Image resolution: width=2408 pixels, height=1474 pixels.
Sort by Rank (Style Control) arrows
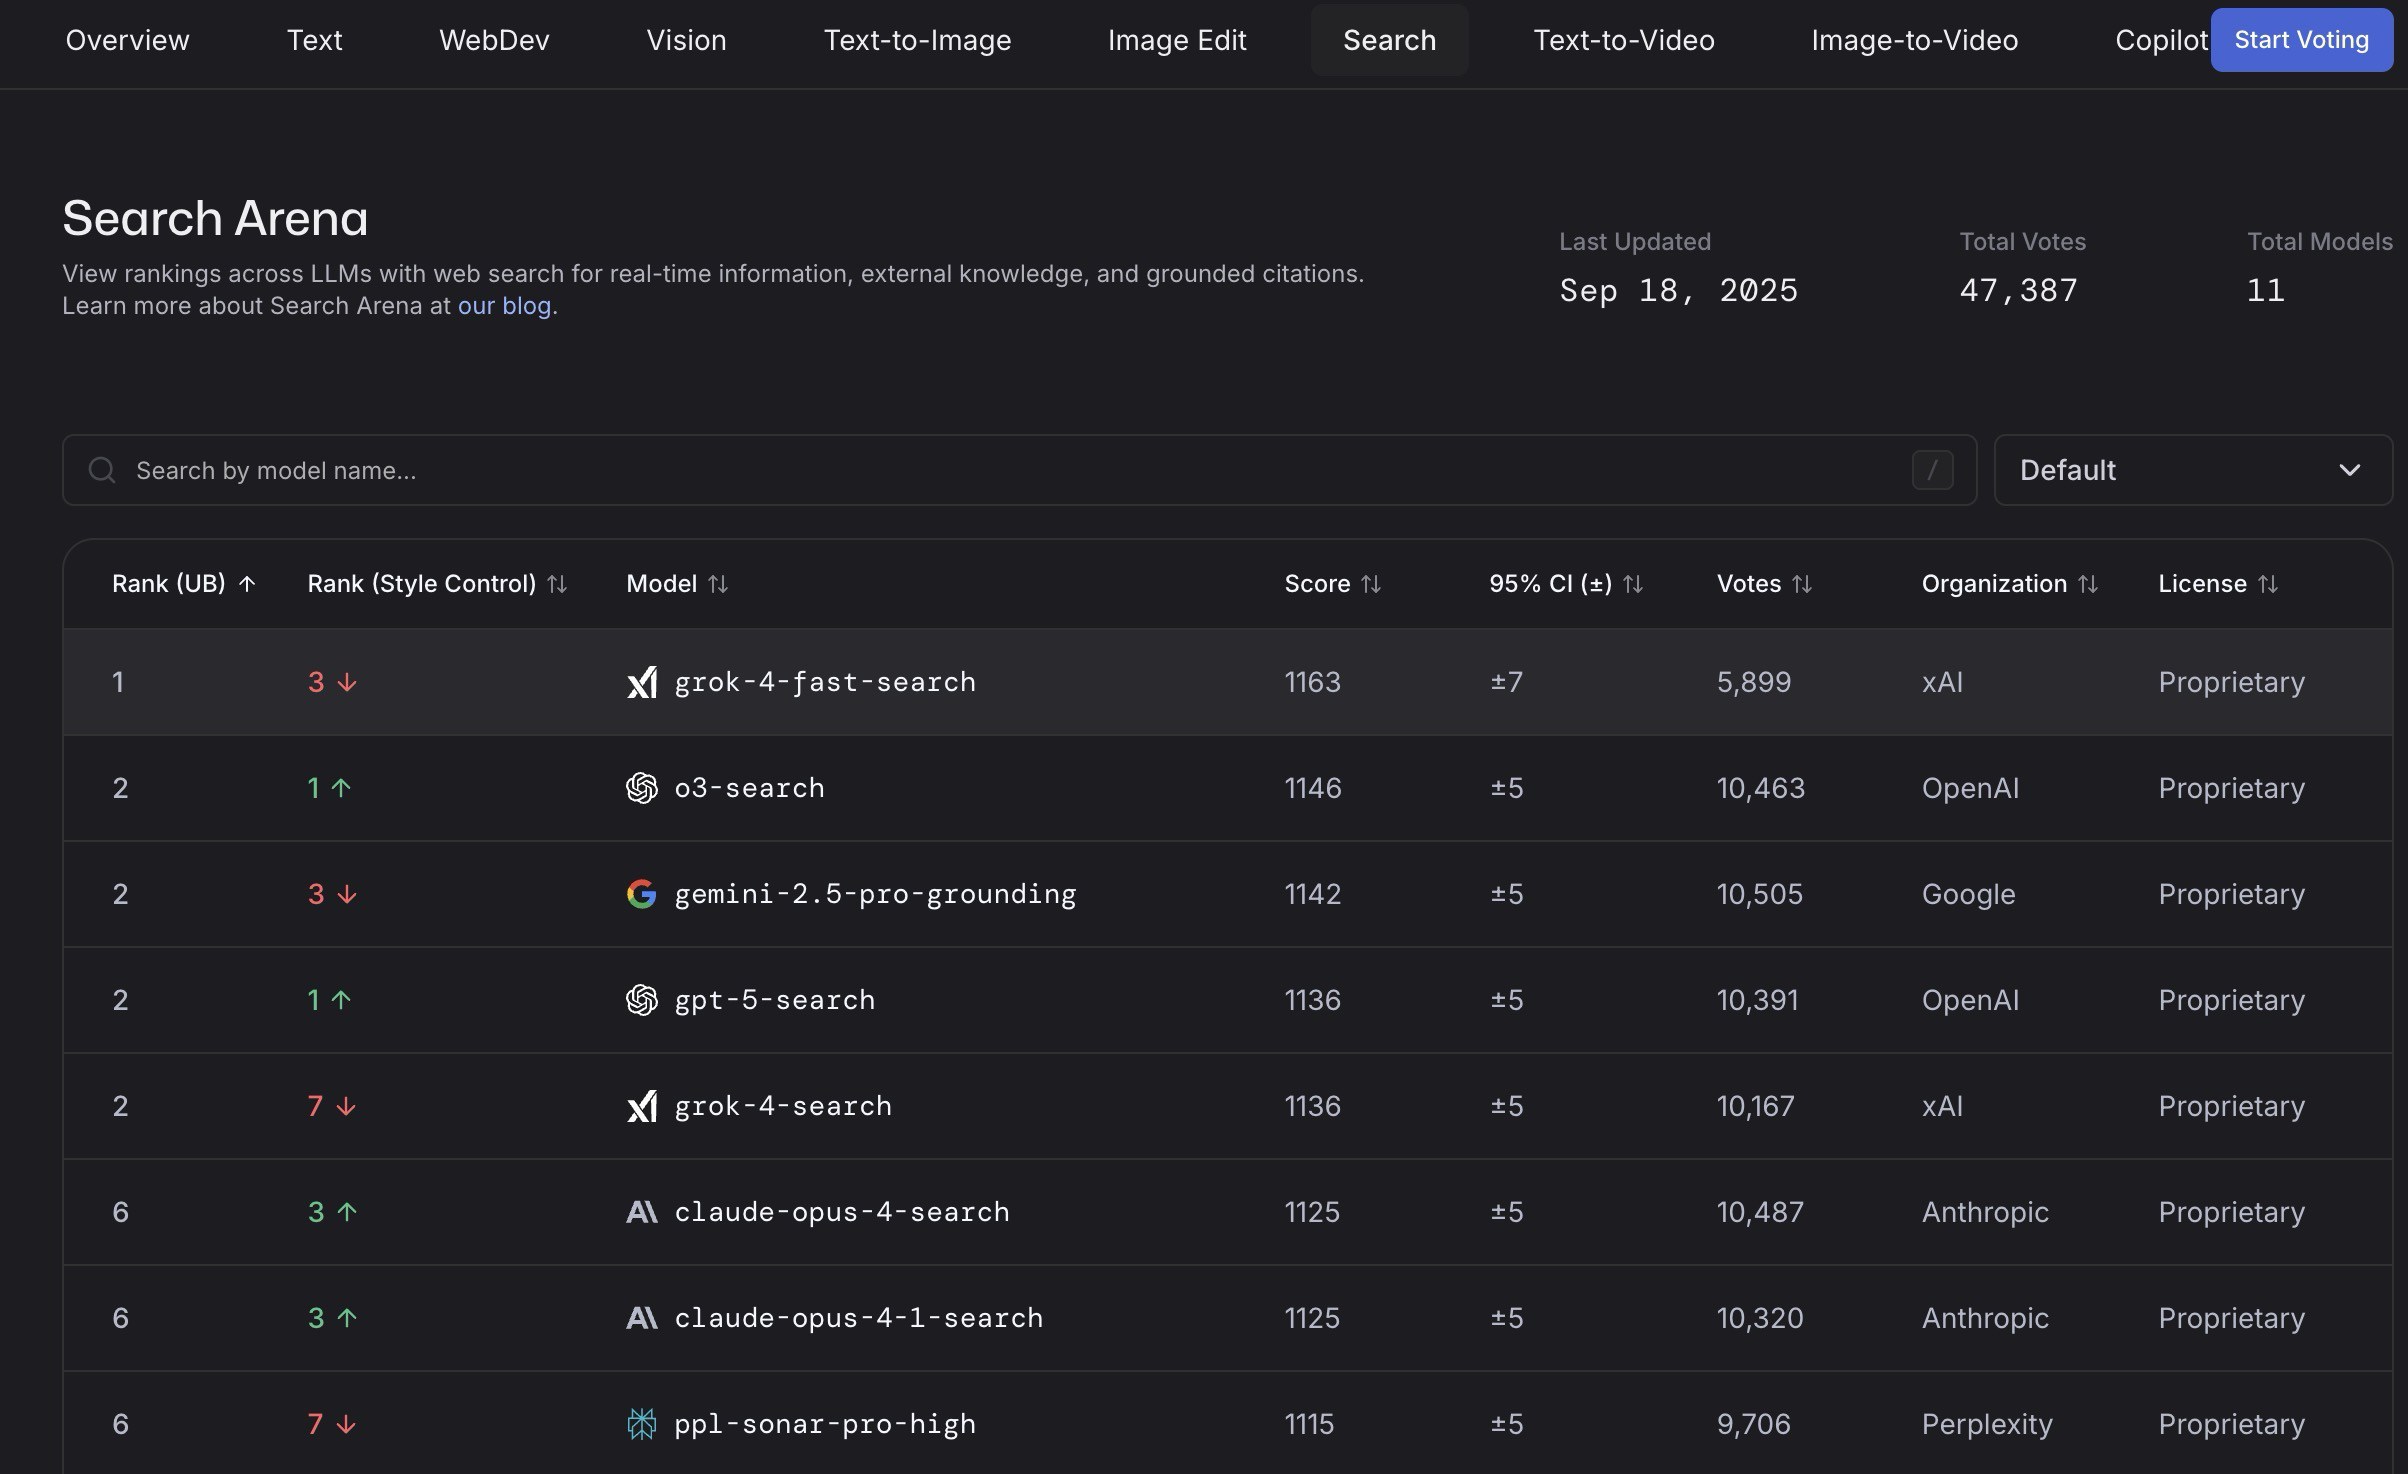[557, 584]
